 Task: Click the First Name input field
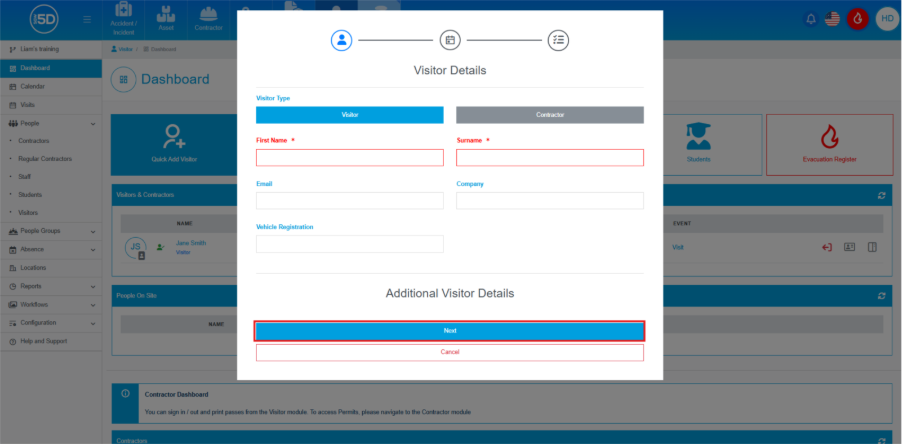tap(349, 158)
